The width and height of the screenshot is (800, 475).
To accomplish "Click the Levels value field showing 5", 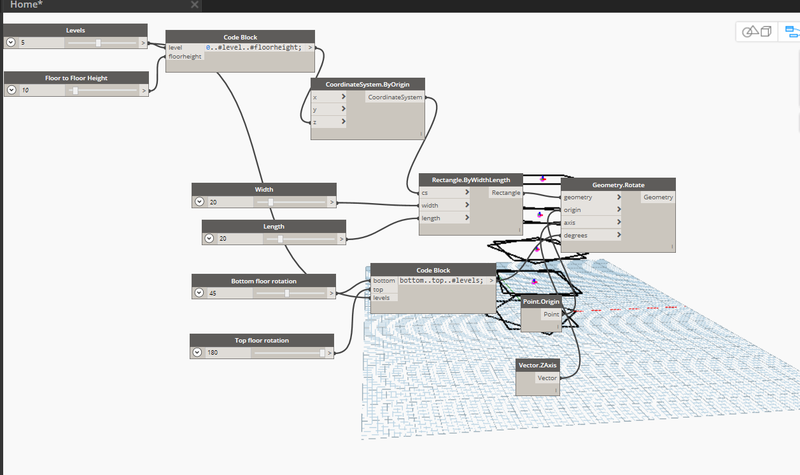I will [x=41, y=43].
